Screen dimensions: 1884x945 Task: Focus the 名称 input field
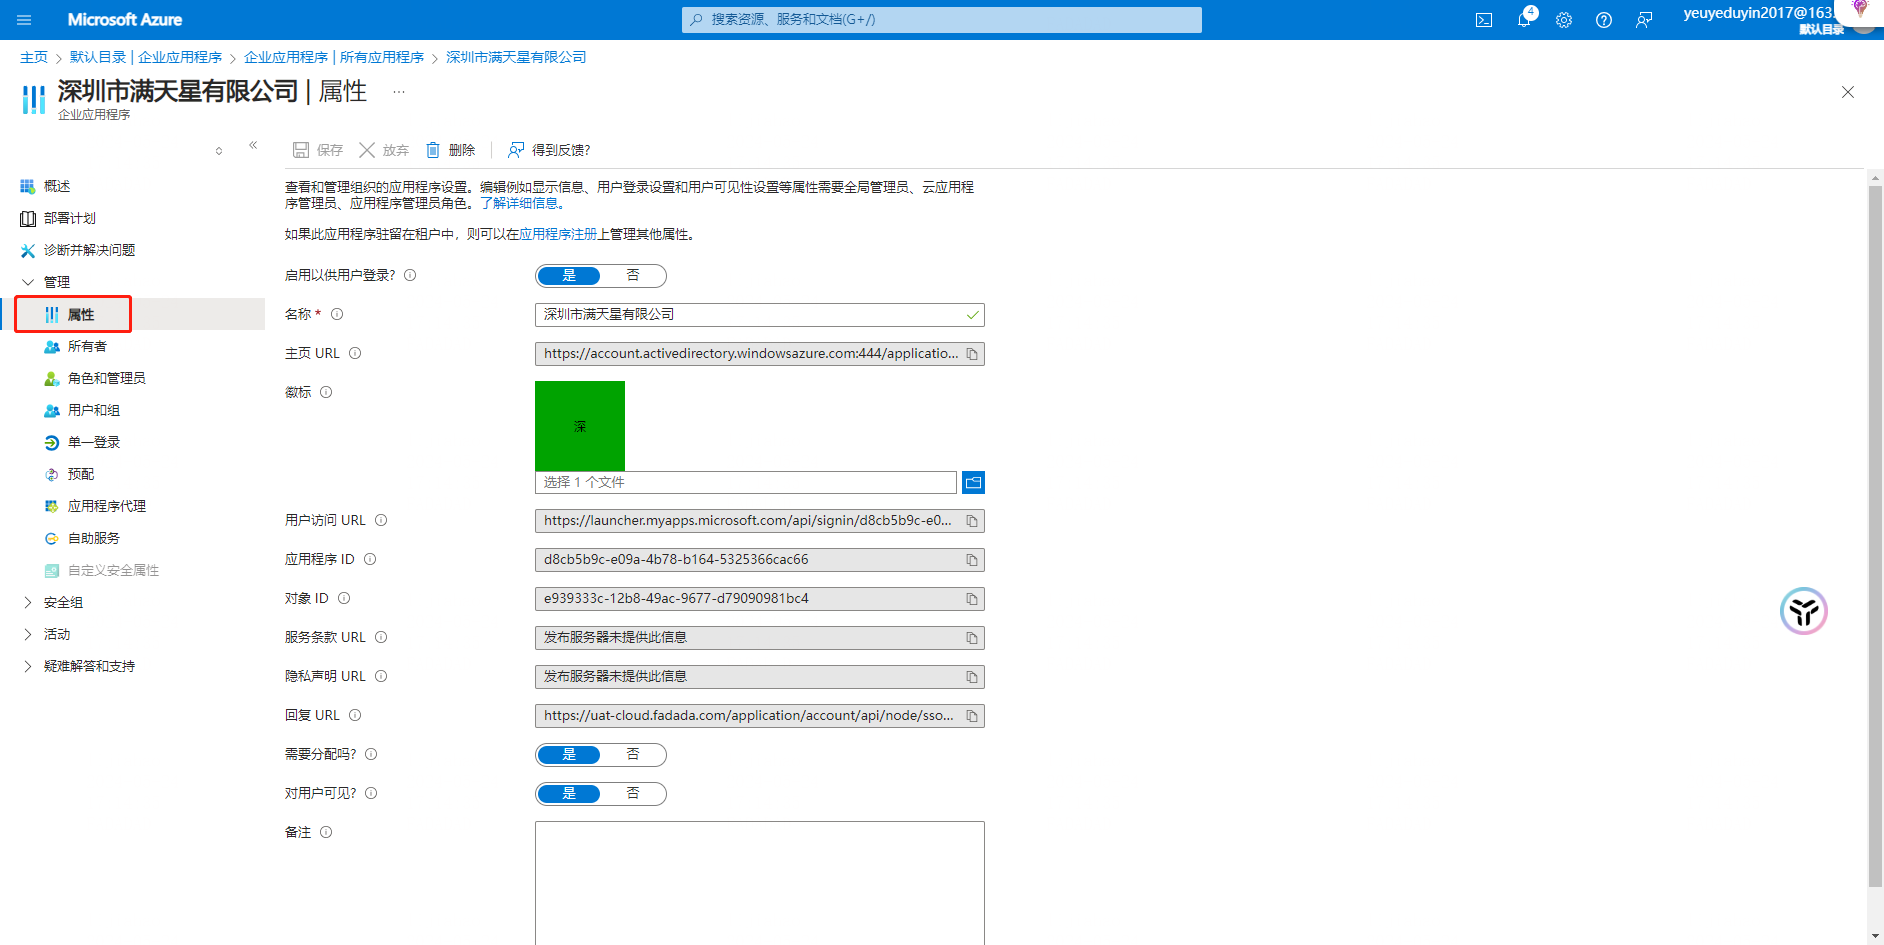(x=760, y=315)
